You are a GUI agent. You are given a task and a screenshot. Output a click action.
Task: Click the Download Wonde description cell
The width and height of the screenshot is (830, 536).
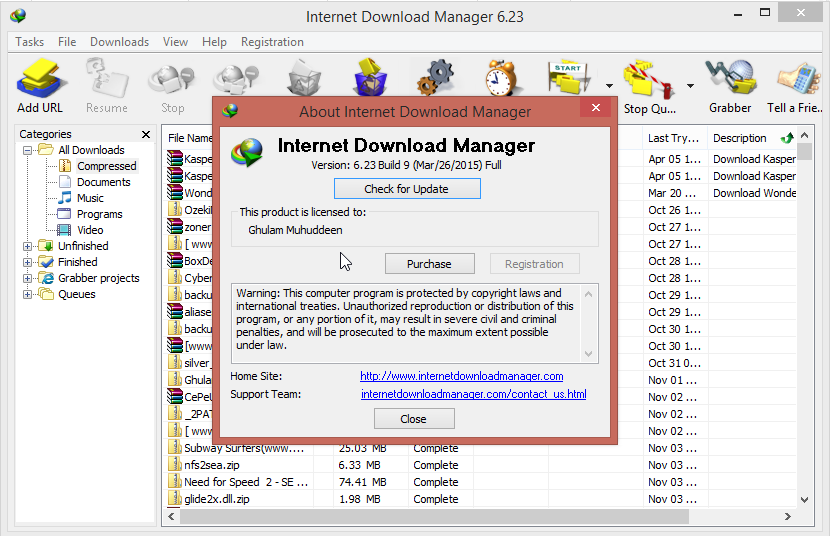click(x=754, y=193)
